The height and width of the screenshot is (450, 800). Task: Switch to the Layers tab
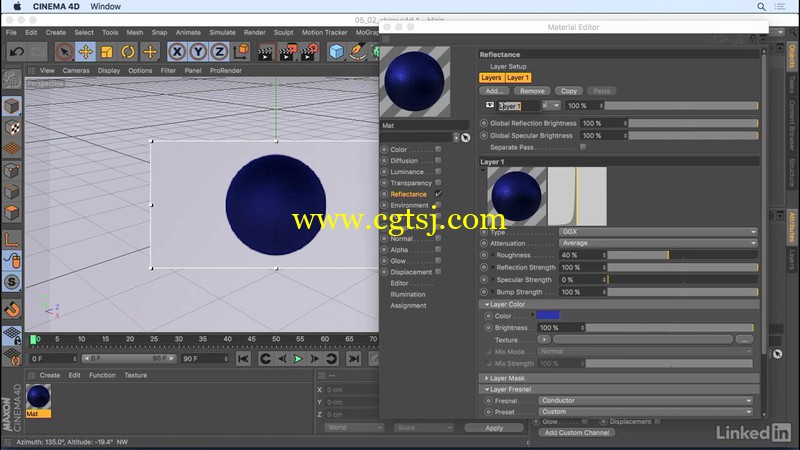click(x=491, y=78)
